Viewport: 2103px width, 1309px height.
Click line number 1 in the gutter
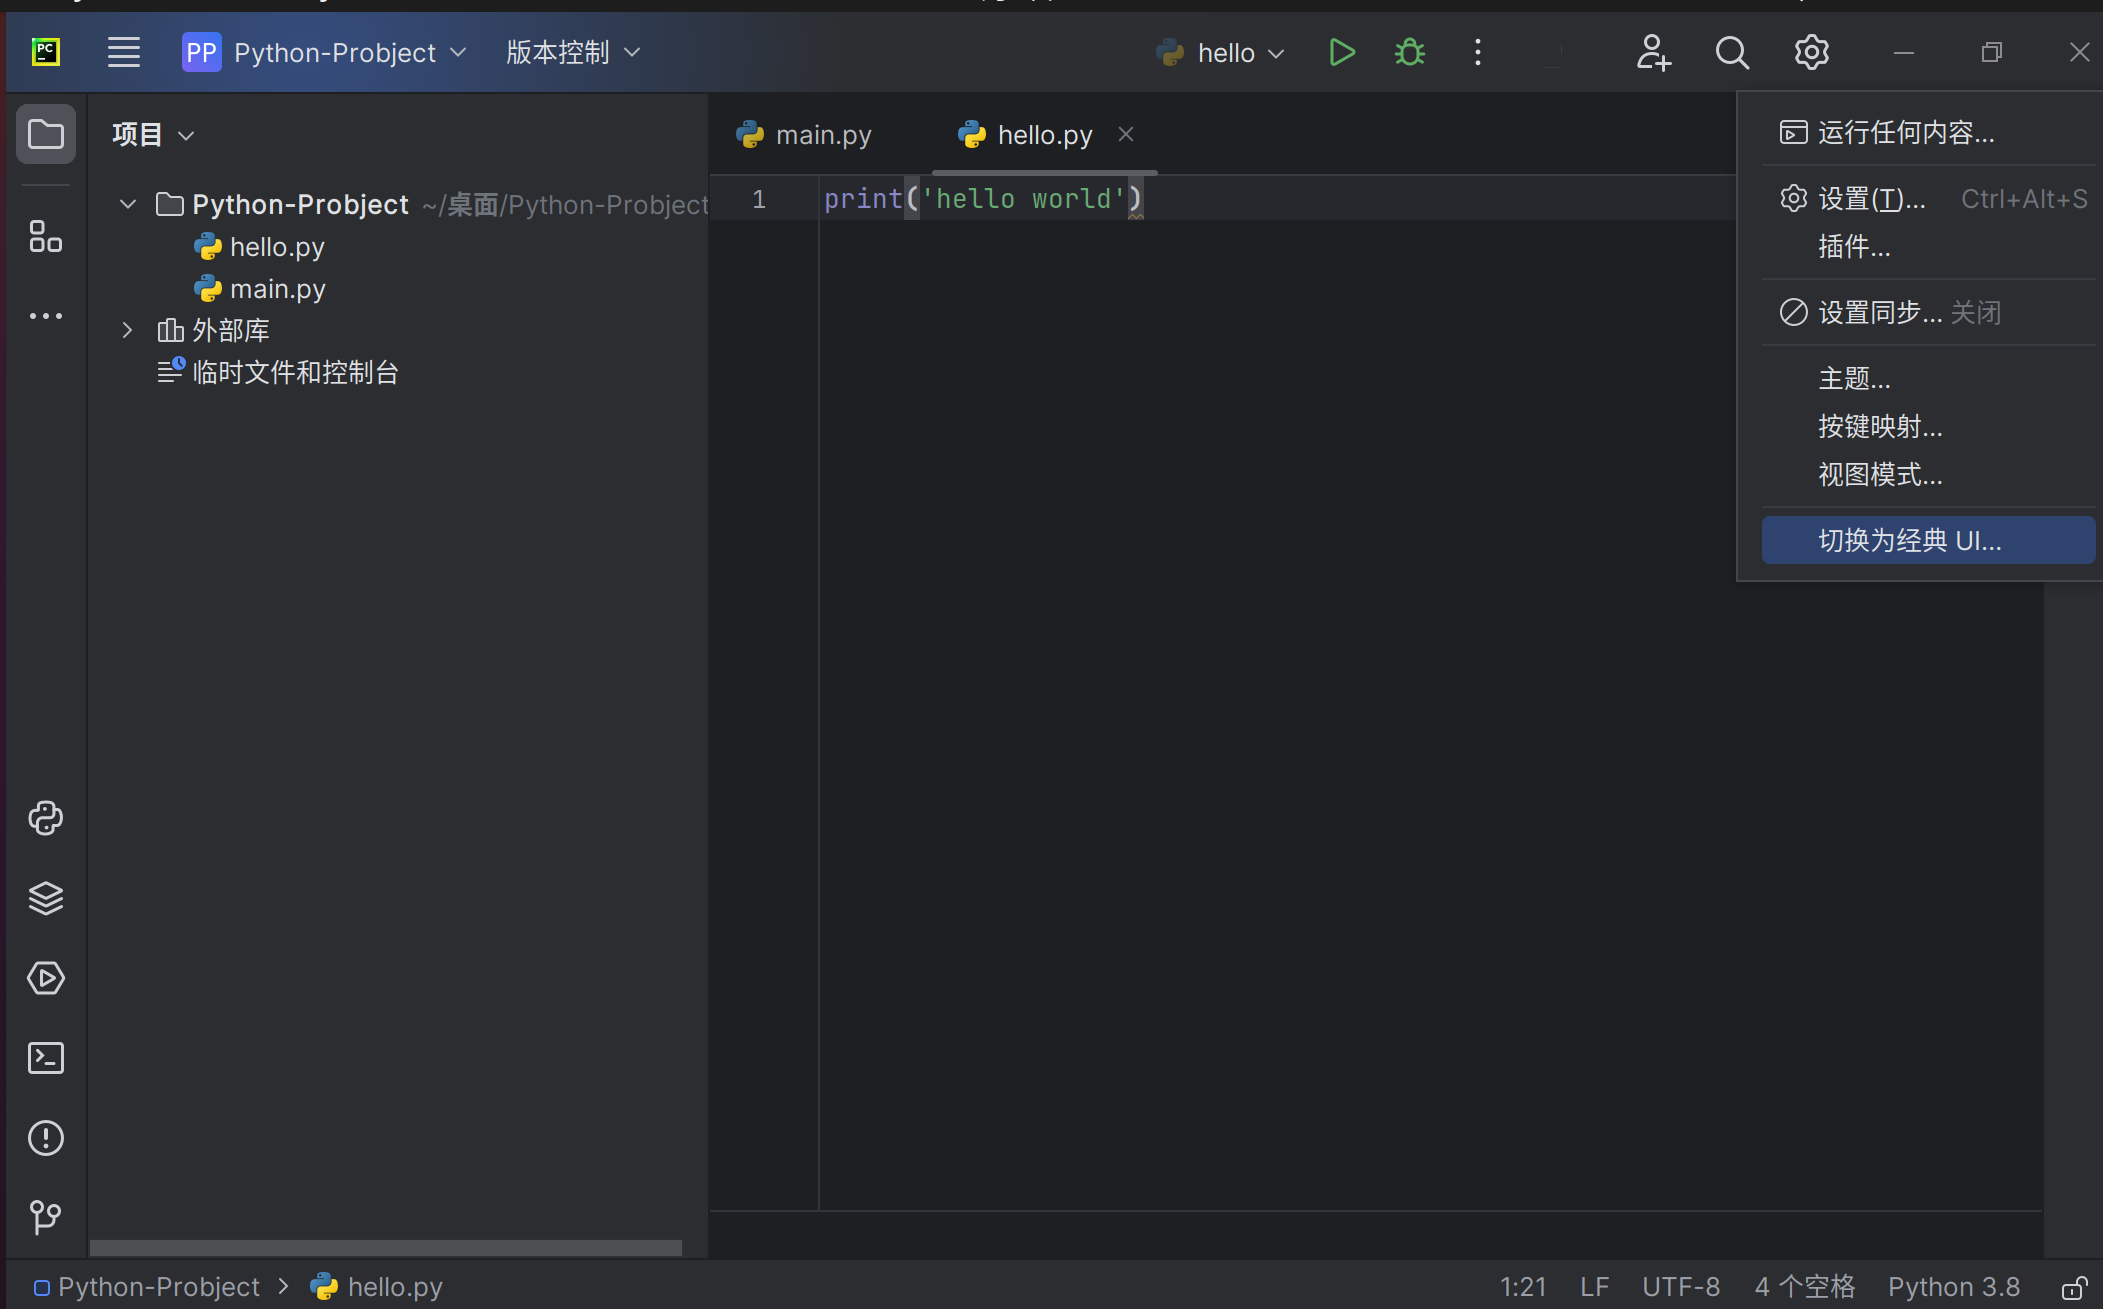coord(759,199)
